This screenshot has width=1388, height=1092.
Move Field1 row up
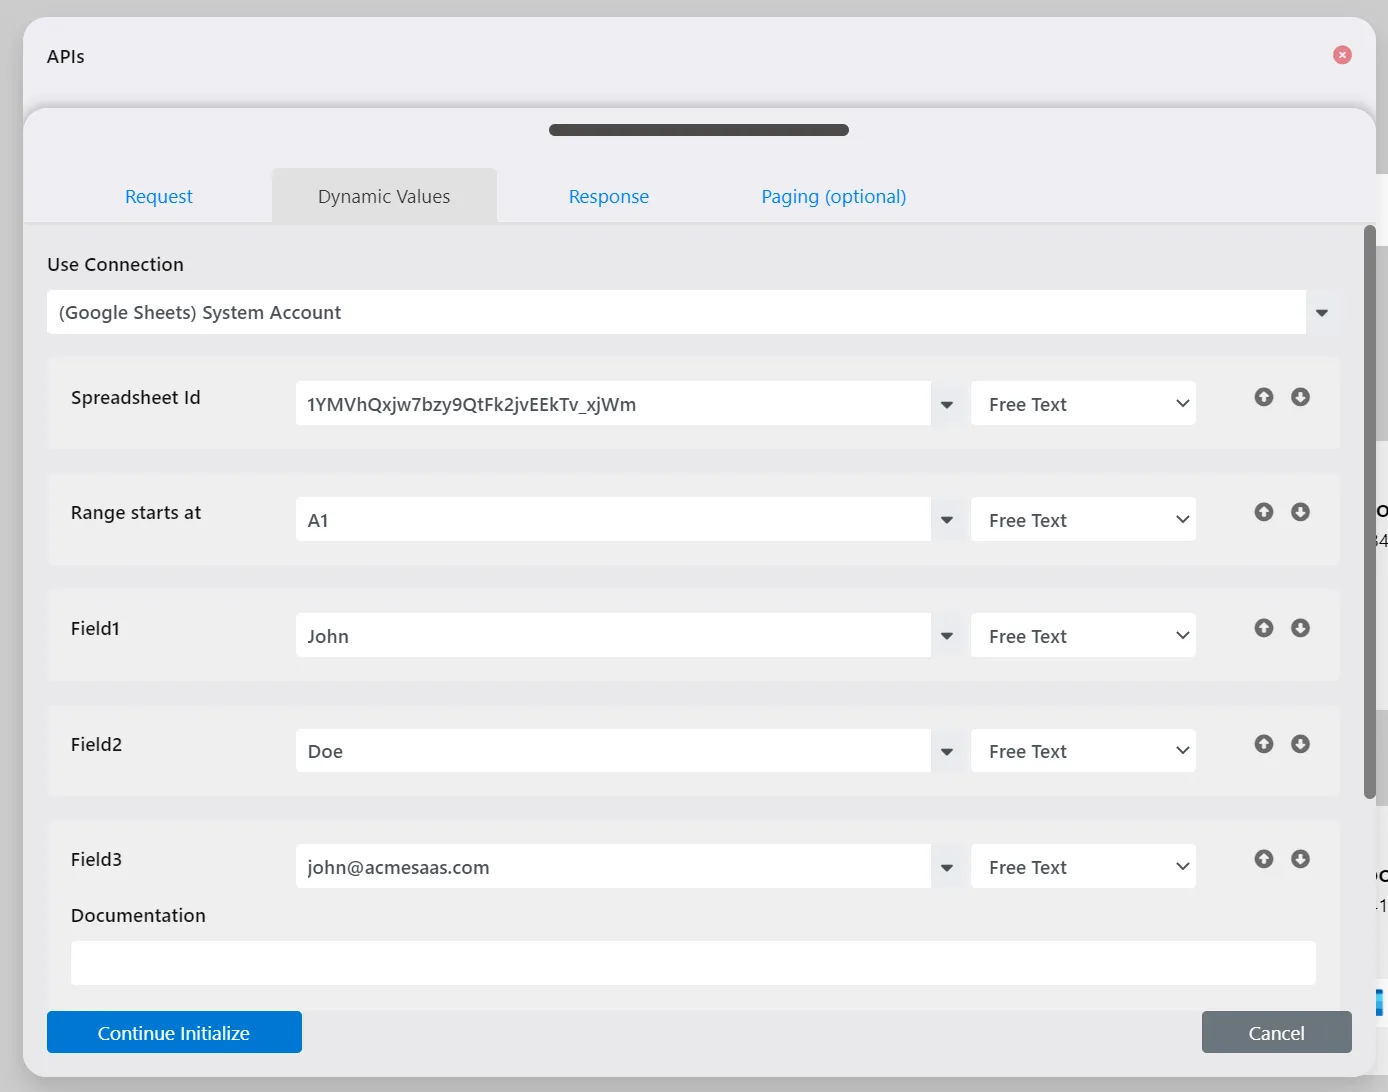click(x=1264, y=628)
